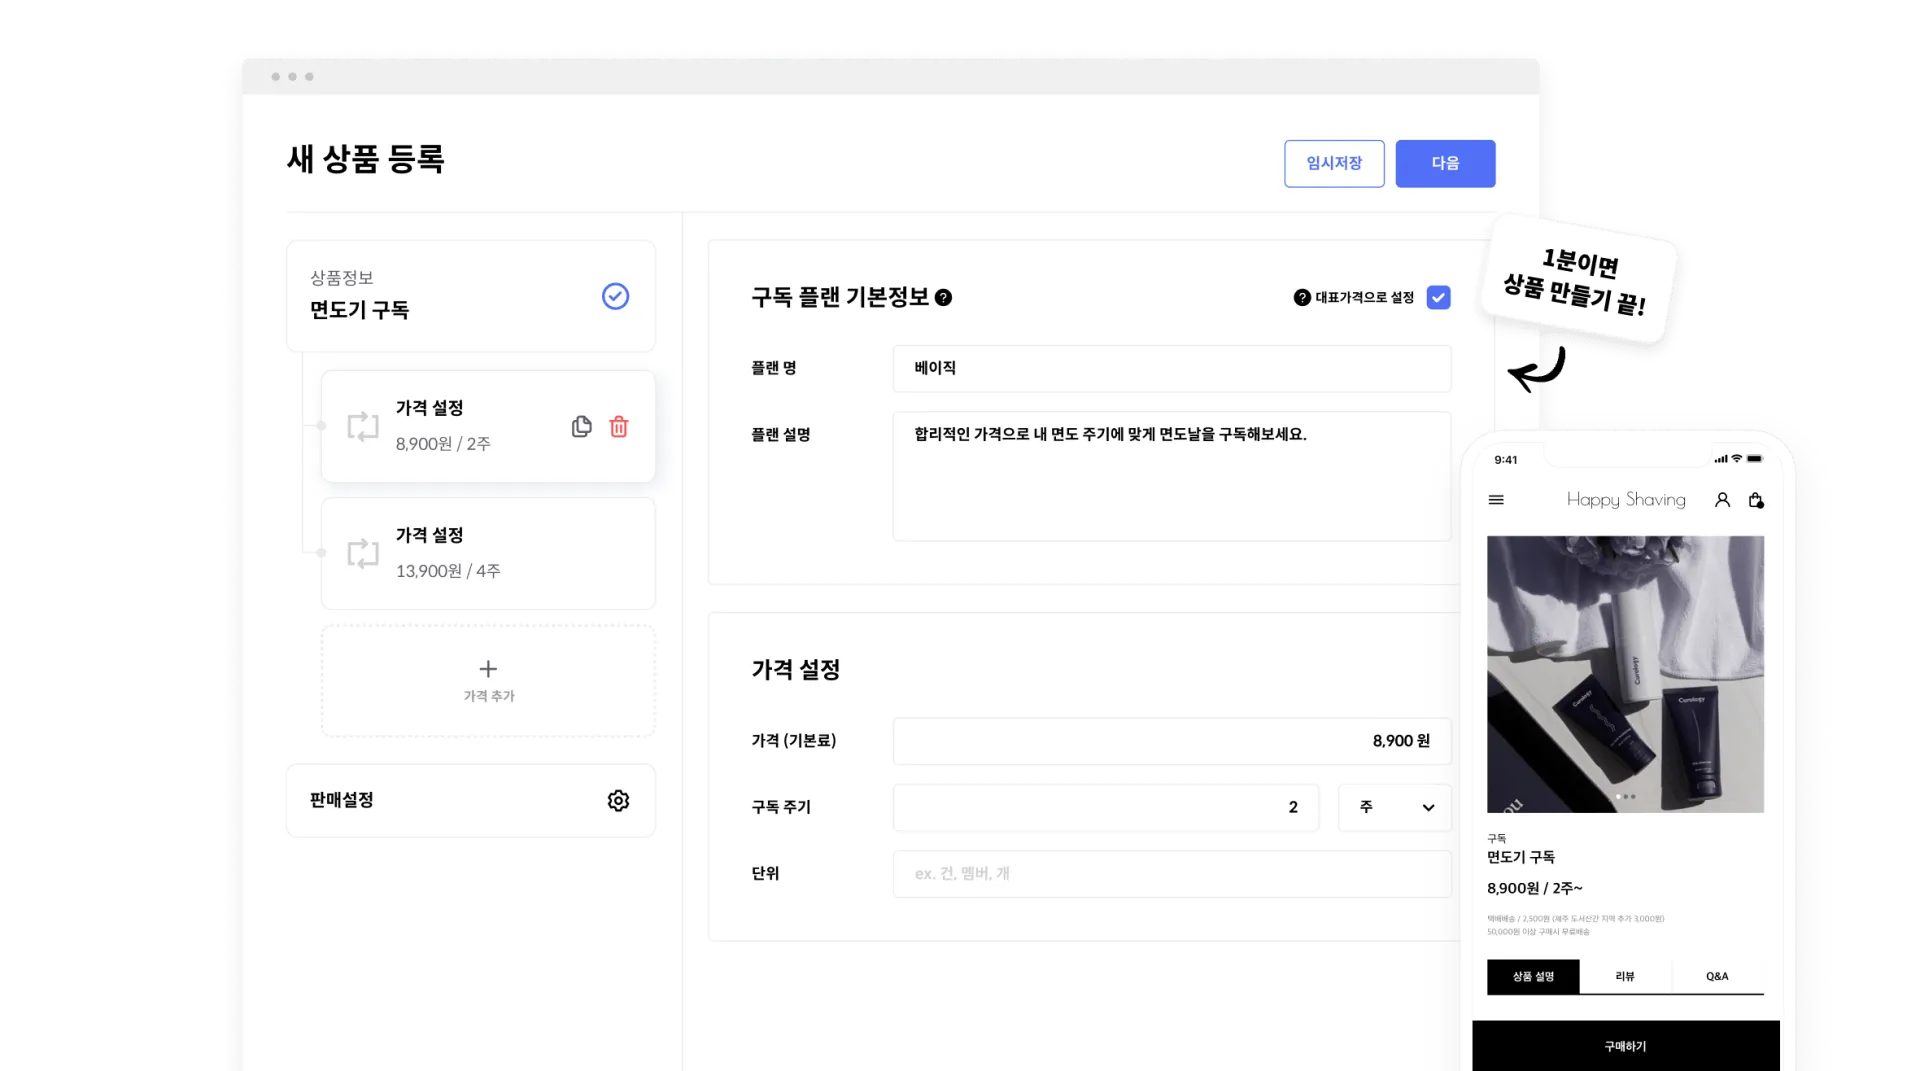Click the 다음 button

pyautogui.click(x=1445, y=163)
